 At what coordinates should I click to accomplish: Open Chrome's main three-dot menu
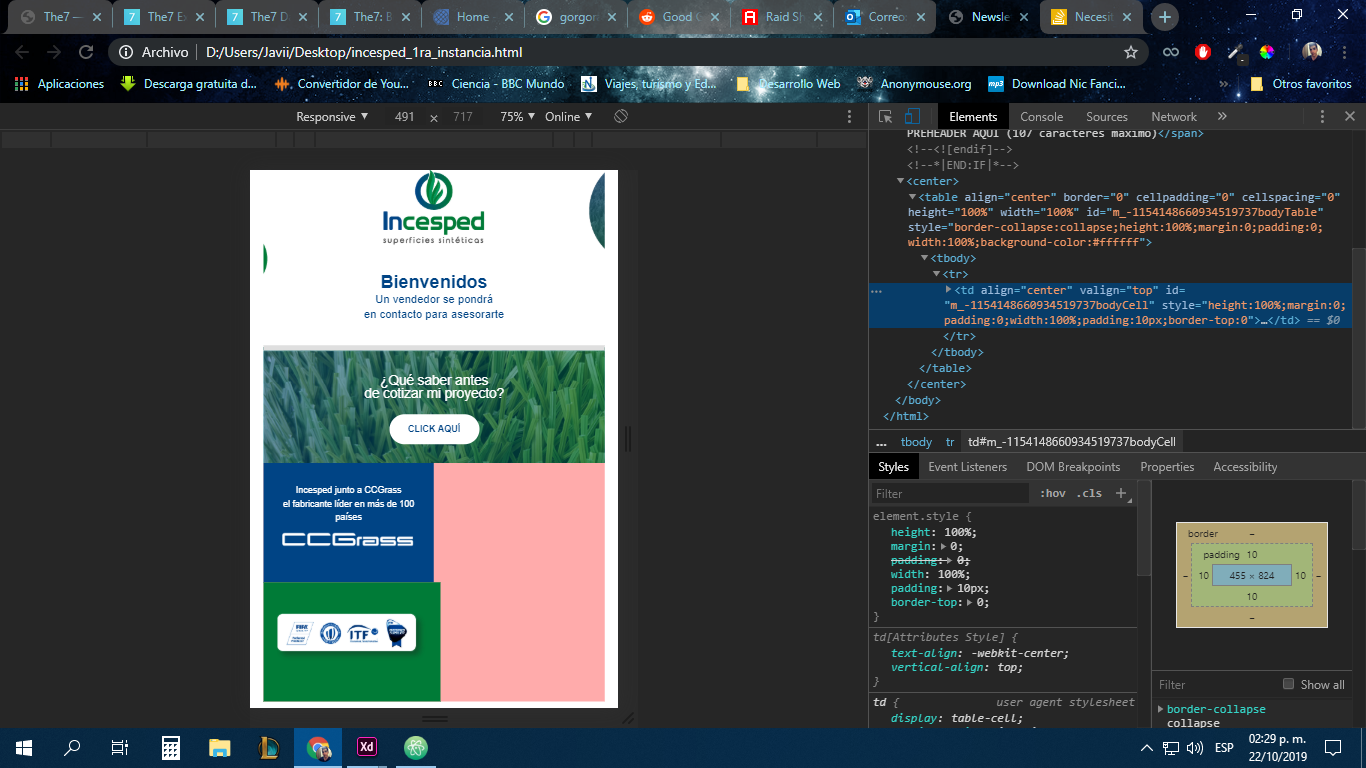point(1345,52)
